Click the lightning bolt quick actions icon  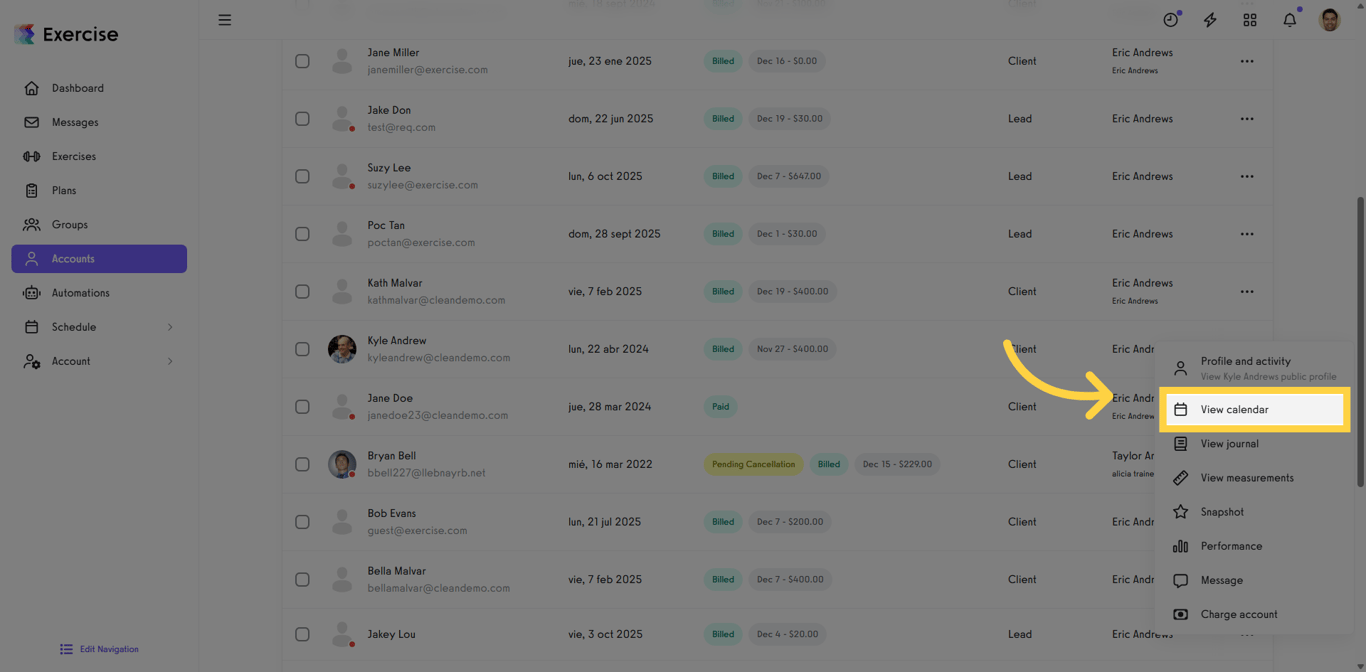pyautogui.click(x=1210, y=20)
